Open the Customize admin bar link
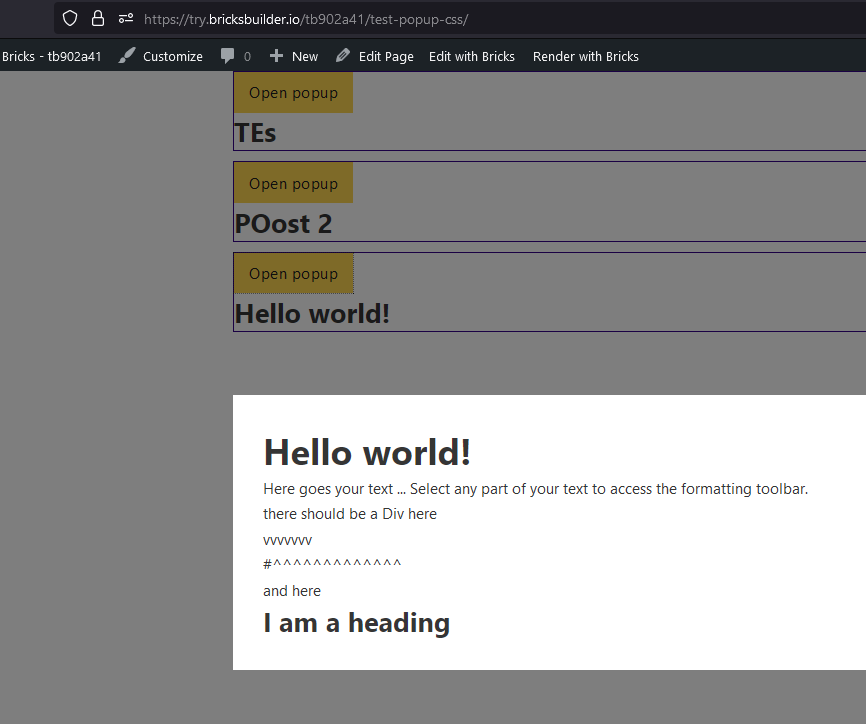 tap(172, 56)
